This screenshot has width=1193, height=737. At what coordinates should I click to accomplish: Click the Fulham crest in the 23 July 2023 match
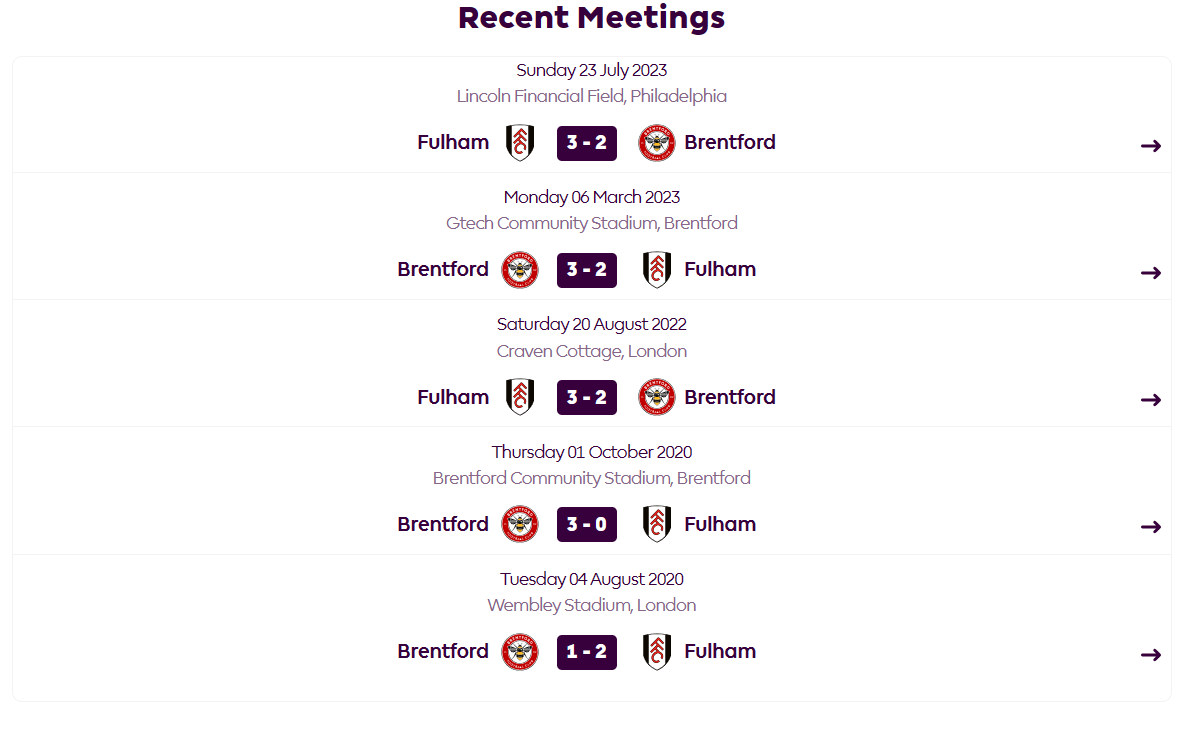(x=520, y=143)
